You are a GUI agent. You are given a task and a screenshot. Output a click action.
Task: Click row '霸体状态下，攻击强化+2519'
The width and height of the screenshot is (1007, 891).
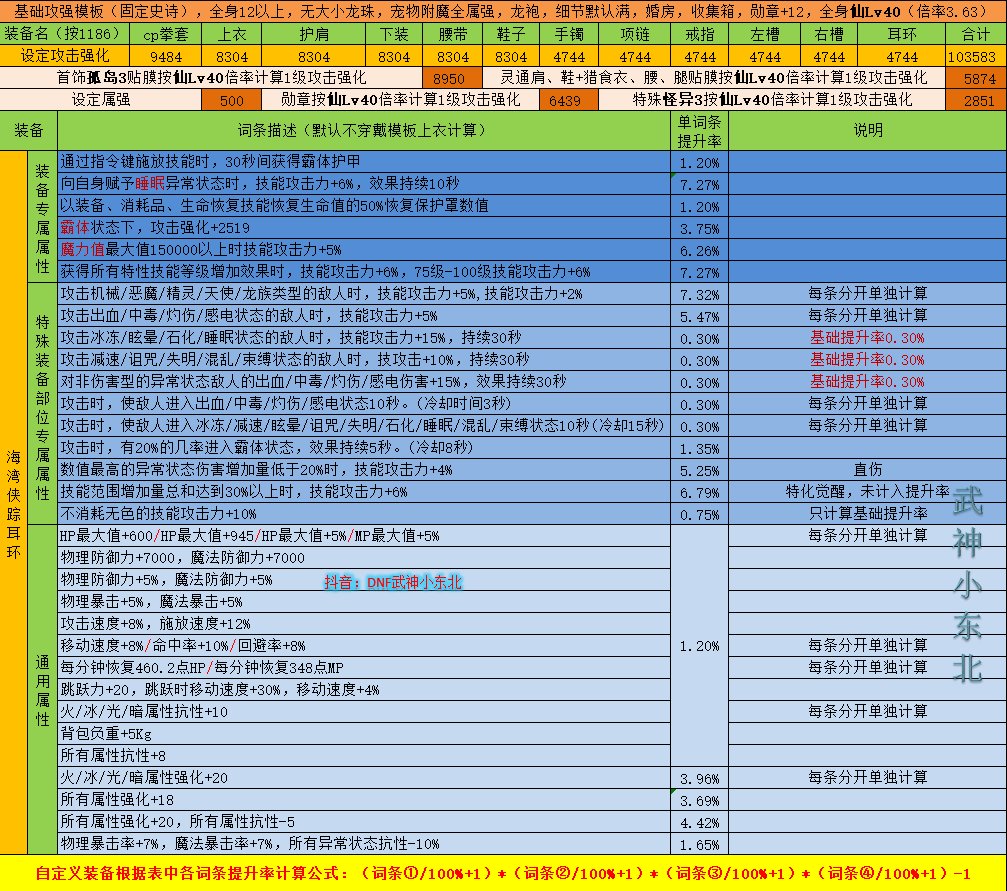tap(363, 227)
